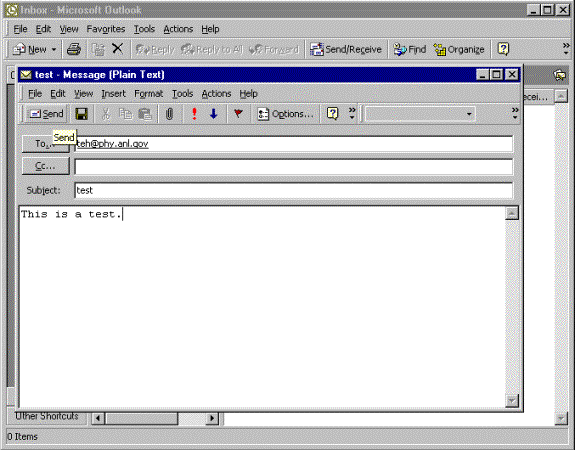The image size is (575, 450).
Task: Open message window Tools menu
Action: (x=183, y=94)
